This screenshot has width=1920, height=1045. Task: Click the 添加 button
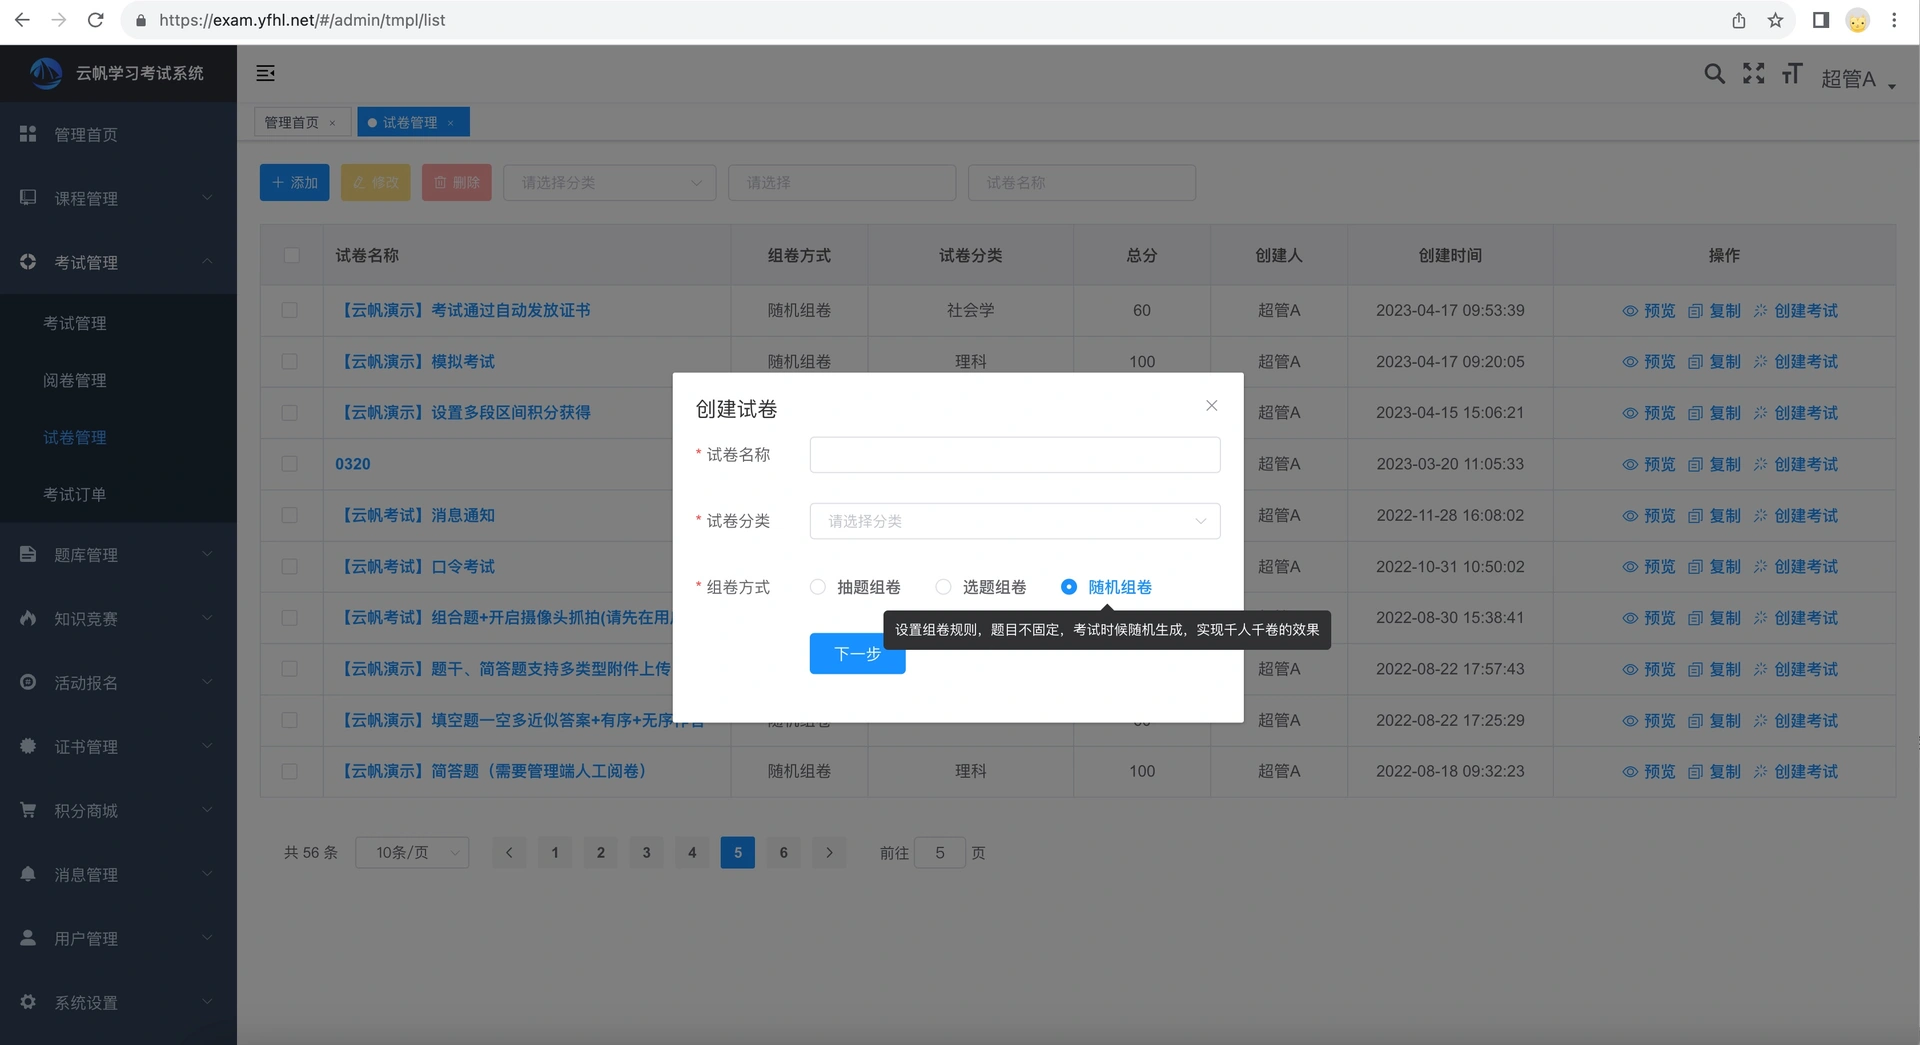pyautogui.click(x=295, y=183)
